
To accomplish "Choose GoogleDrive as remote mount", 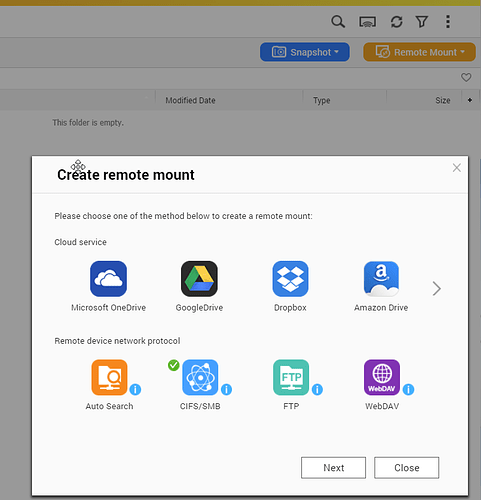I will pos(199,279).
